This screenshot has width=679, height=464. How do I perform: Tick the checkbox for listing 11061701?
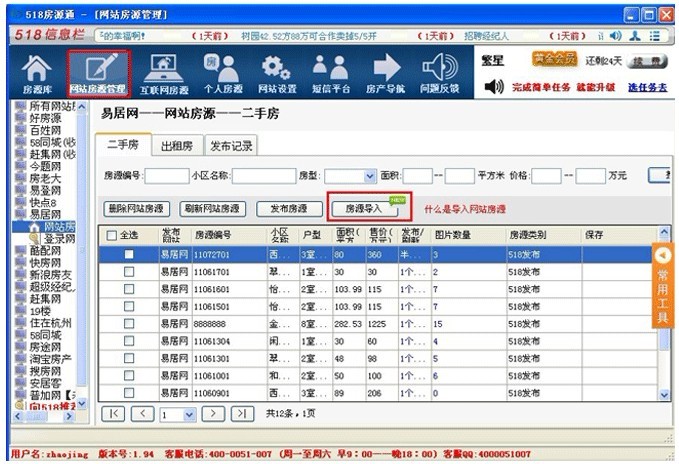pyautogui.click(x=129, y=272)
